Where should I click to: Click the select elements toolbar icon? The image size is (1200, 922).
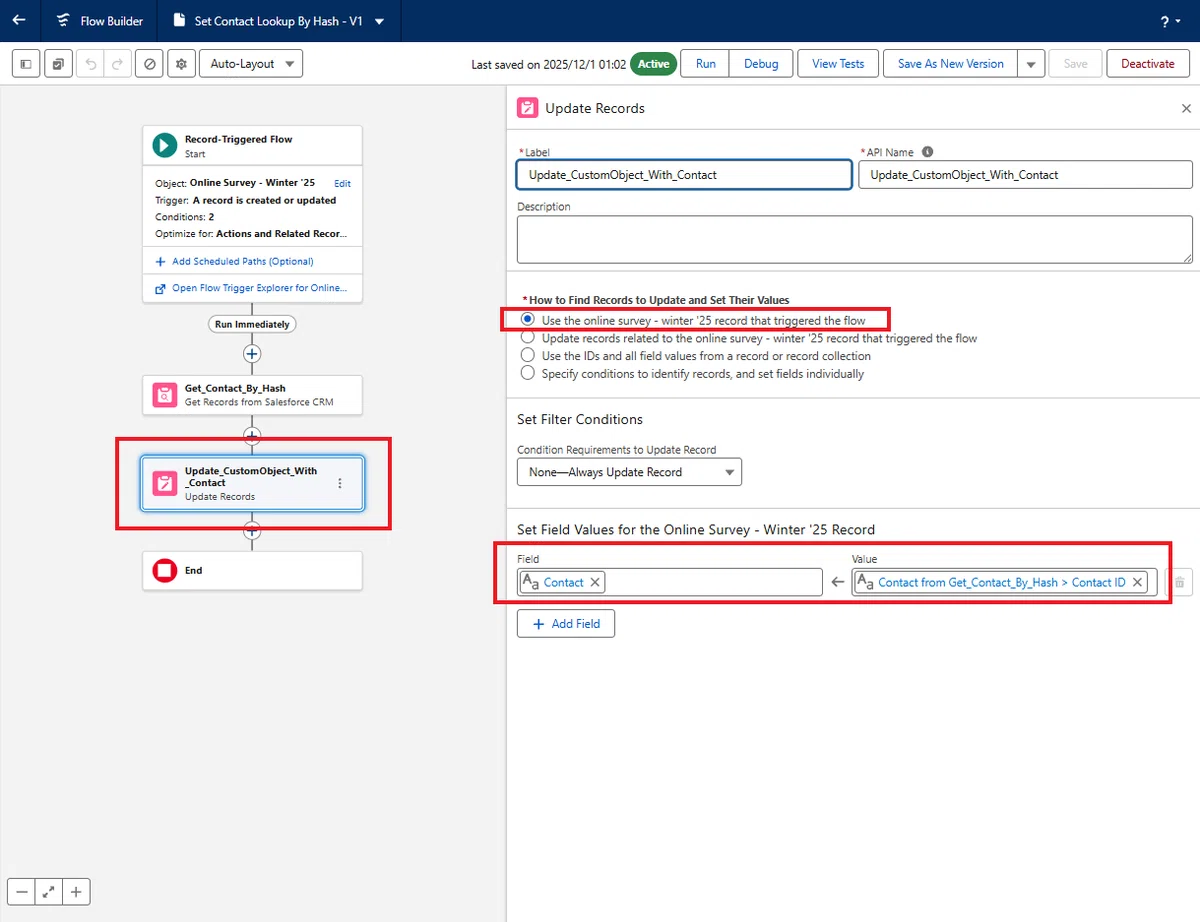58,64
